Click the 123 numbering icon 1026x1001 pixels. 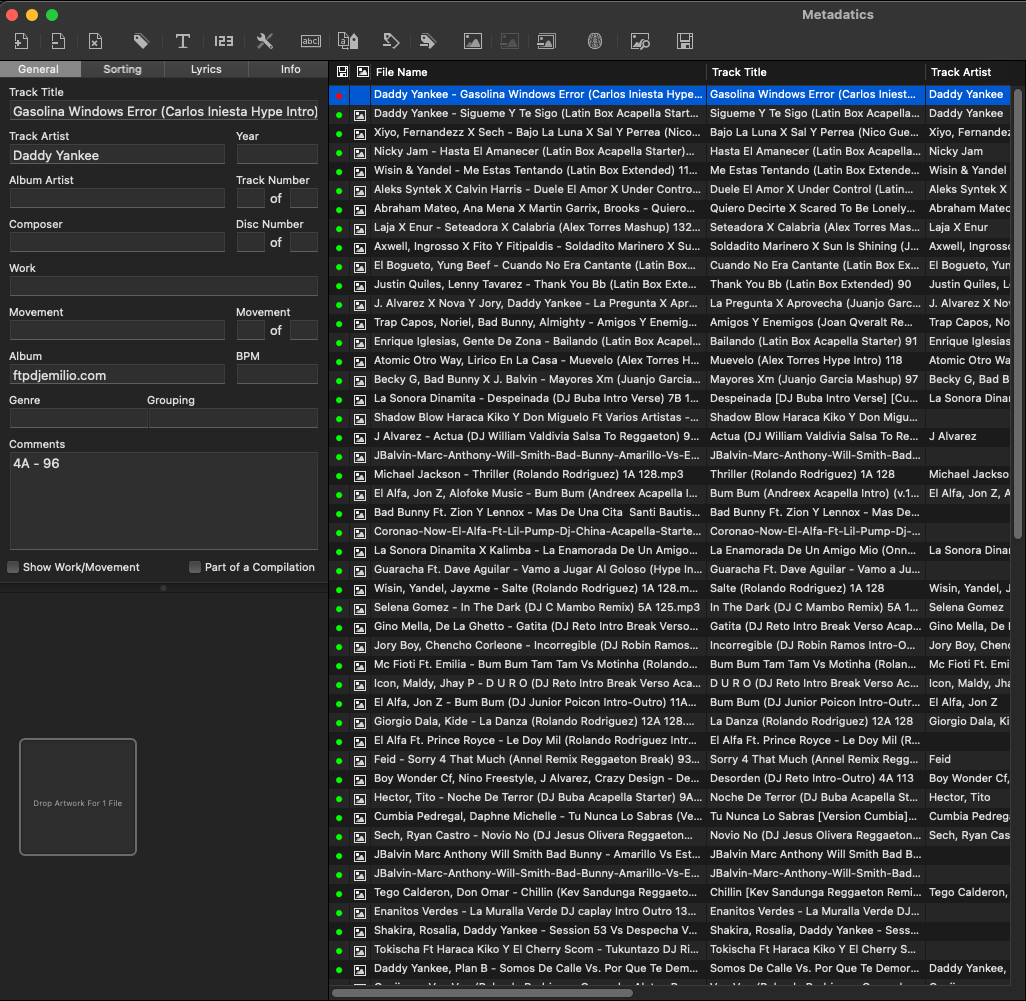pos(223,41)
